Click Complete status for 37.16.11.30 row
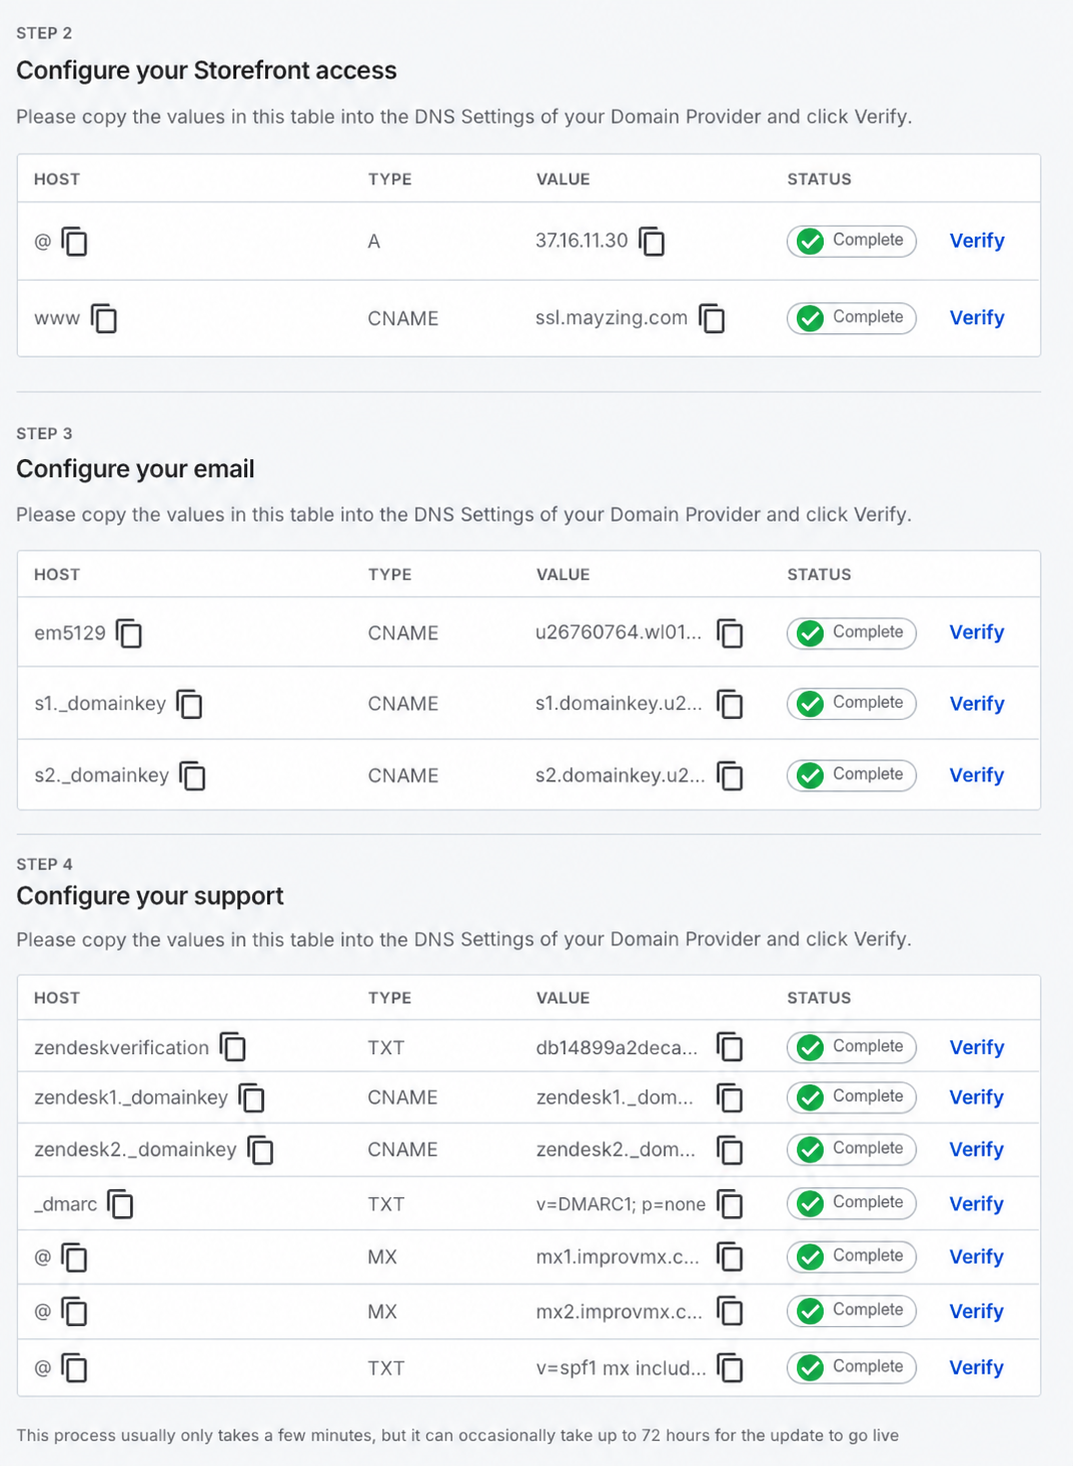The image size is (1073, 1466). pos(851,241)
